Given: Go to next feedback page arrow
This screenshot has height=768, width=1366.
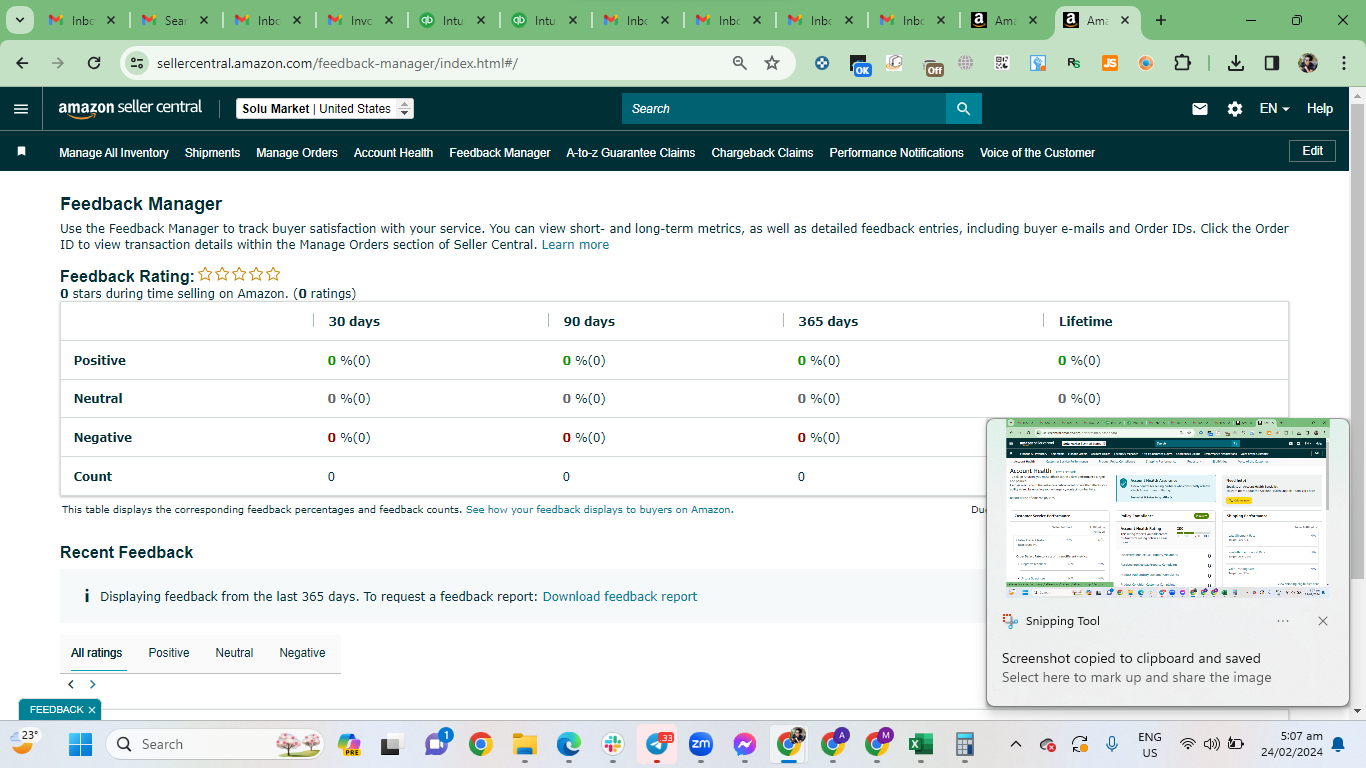Looking at the screenshot, I should [x=92, y=685].
